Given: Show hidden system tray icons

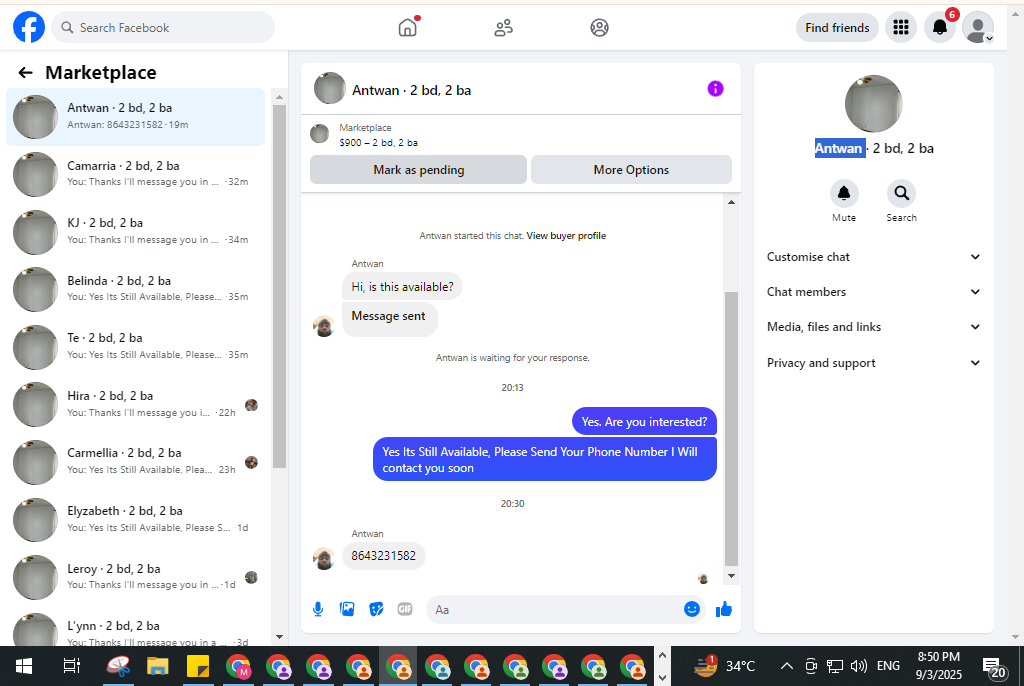Looking at the screenshot, I should click(x=787, y=666).
